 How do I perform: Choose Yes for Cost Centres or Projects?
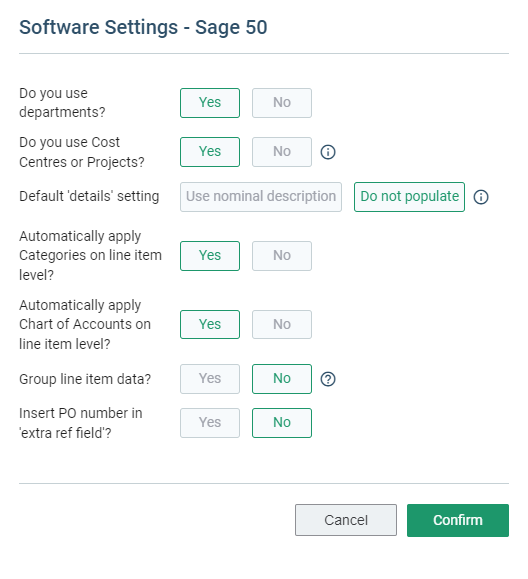(x=210, y=152)
